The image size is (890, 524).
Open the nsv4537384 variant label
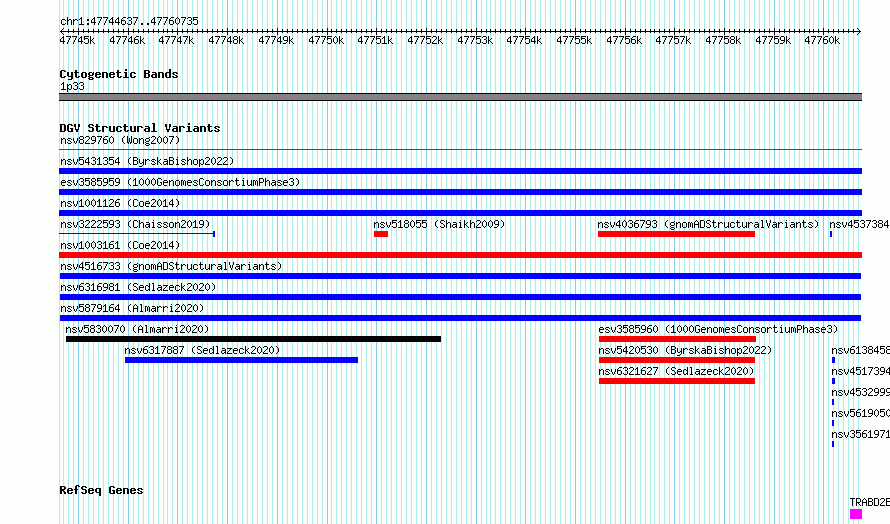859,224
